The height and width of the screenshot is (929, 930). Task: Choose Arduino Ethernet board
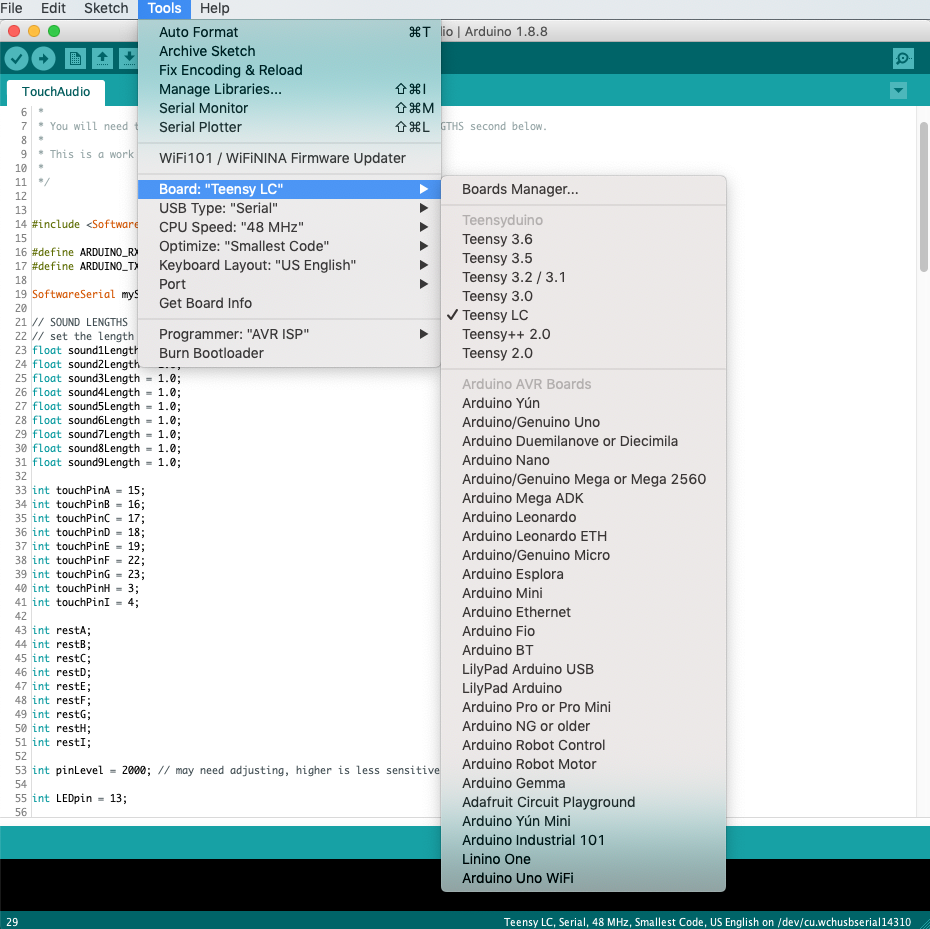tap(584, 612)
